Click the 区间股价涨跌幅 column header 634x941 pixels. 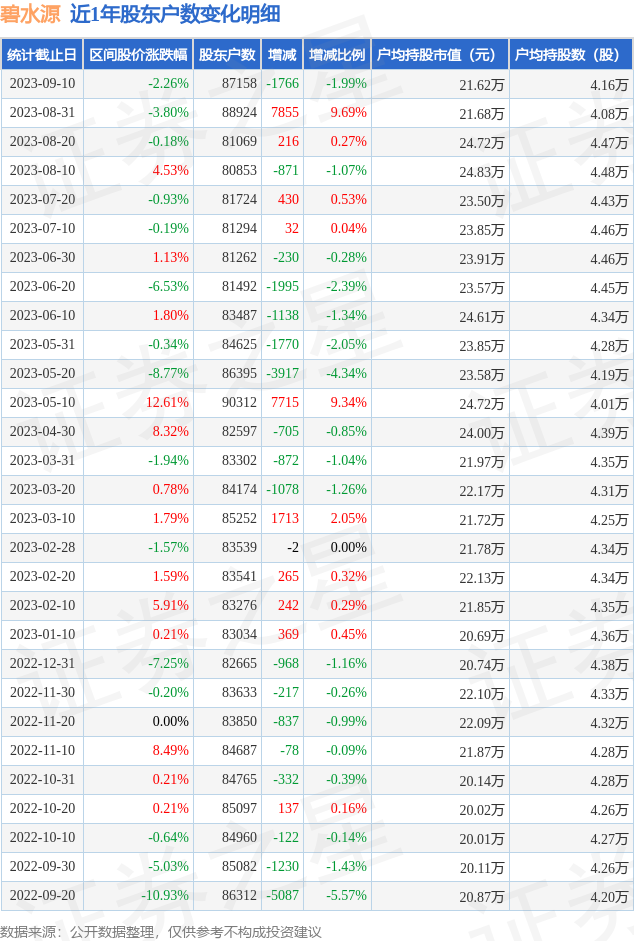138,55
